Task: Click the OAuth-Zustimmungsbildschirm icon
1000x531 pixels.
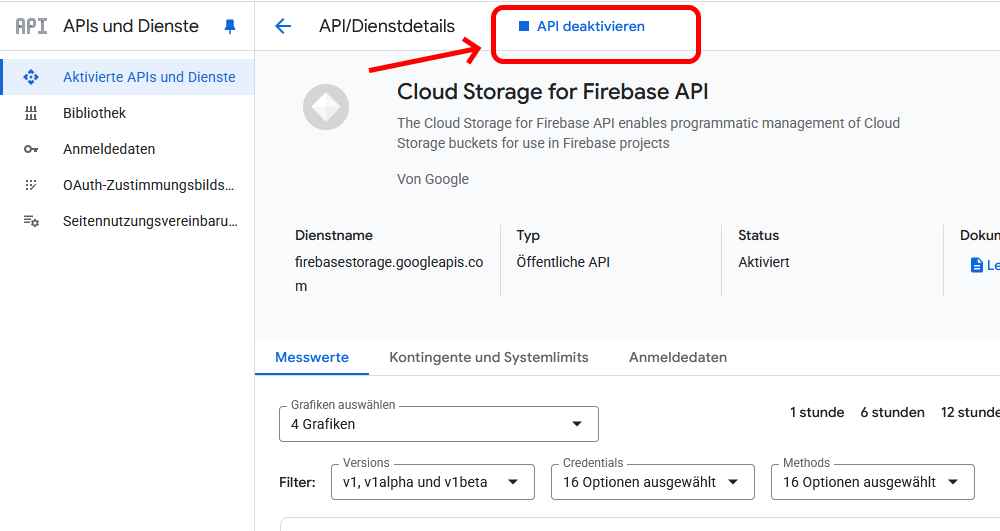Action: [31, 185]
